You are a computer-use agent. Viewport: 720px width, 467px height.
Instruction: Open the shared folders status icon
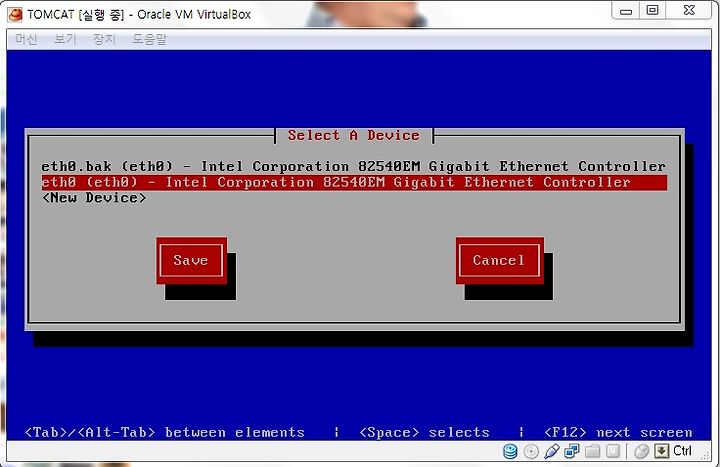click(592, 451)
